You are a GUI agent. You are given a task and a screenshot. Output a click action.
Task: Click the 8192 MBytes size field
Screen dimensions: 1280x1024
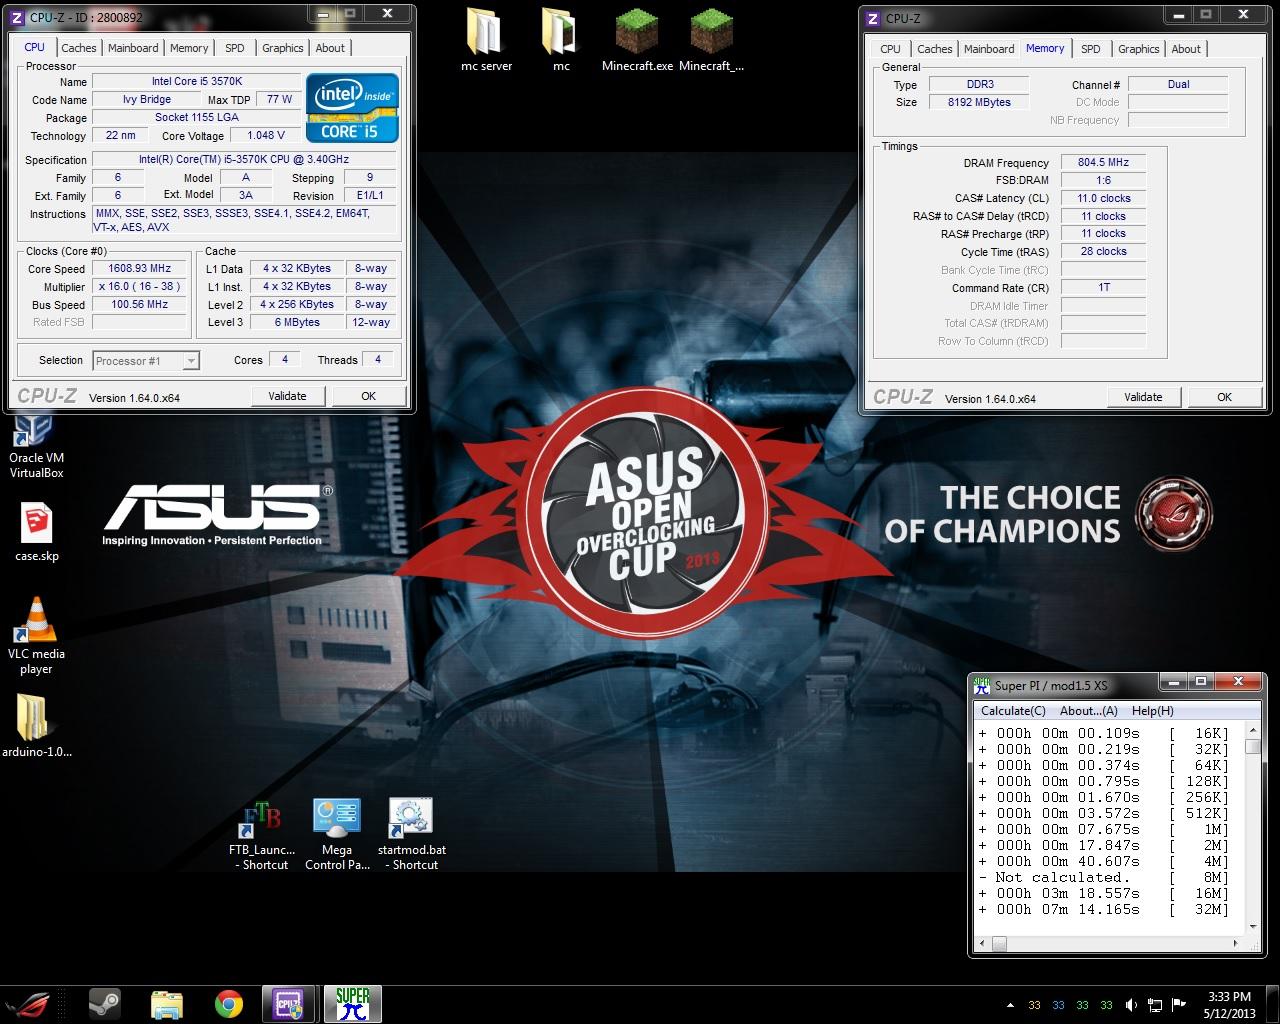tap(979, 102)
